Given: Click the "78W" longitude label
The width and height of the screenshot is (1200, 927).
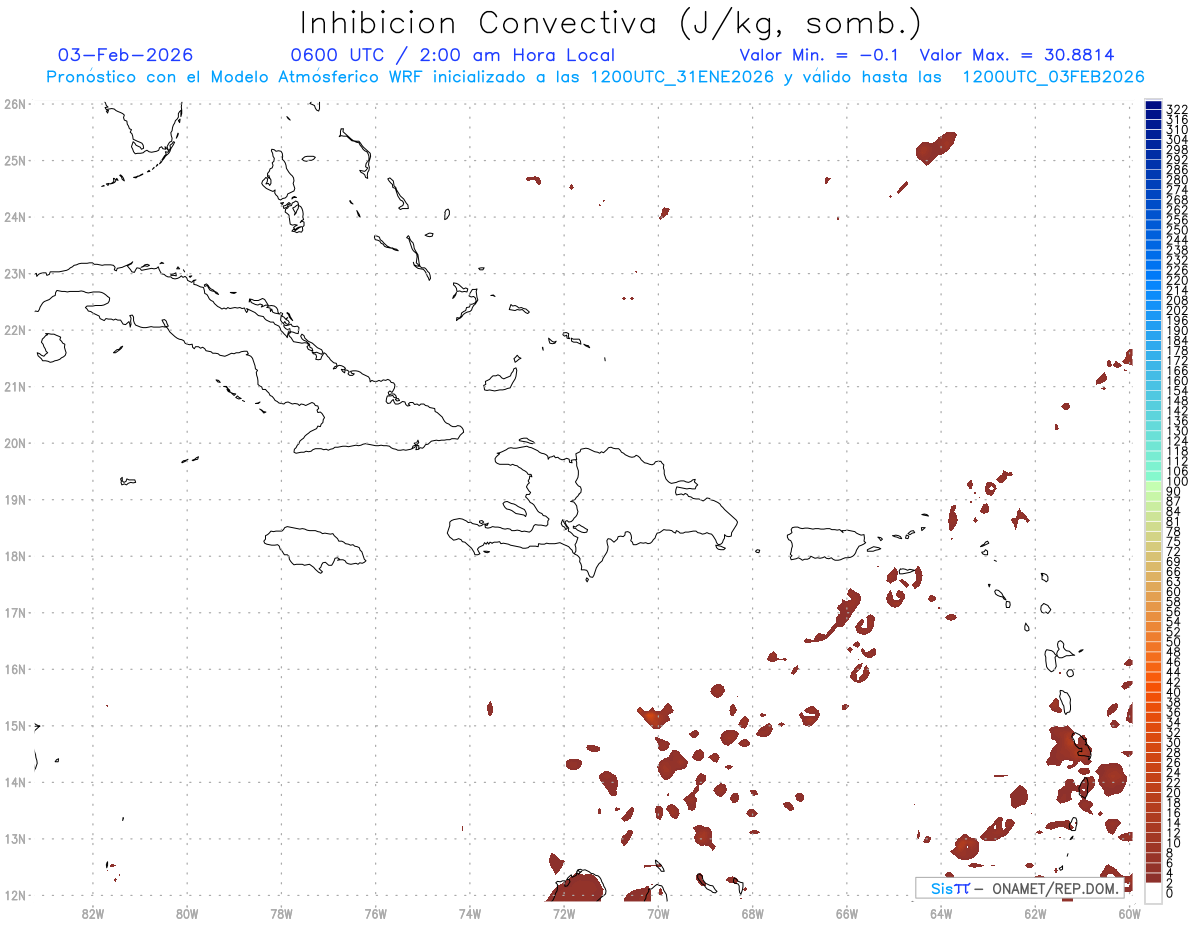Looking at the screenshot, I should [x=281, y=912].
